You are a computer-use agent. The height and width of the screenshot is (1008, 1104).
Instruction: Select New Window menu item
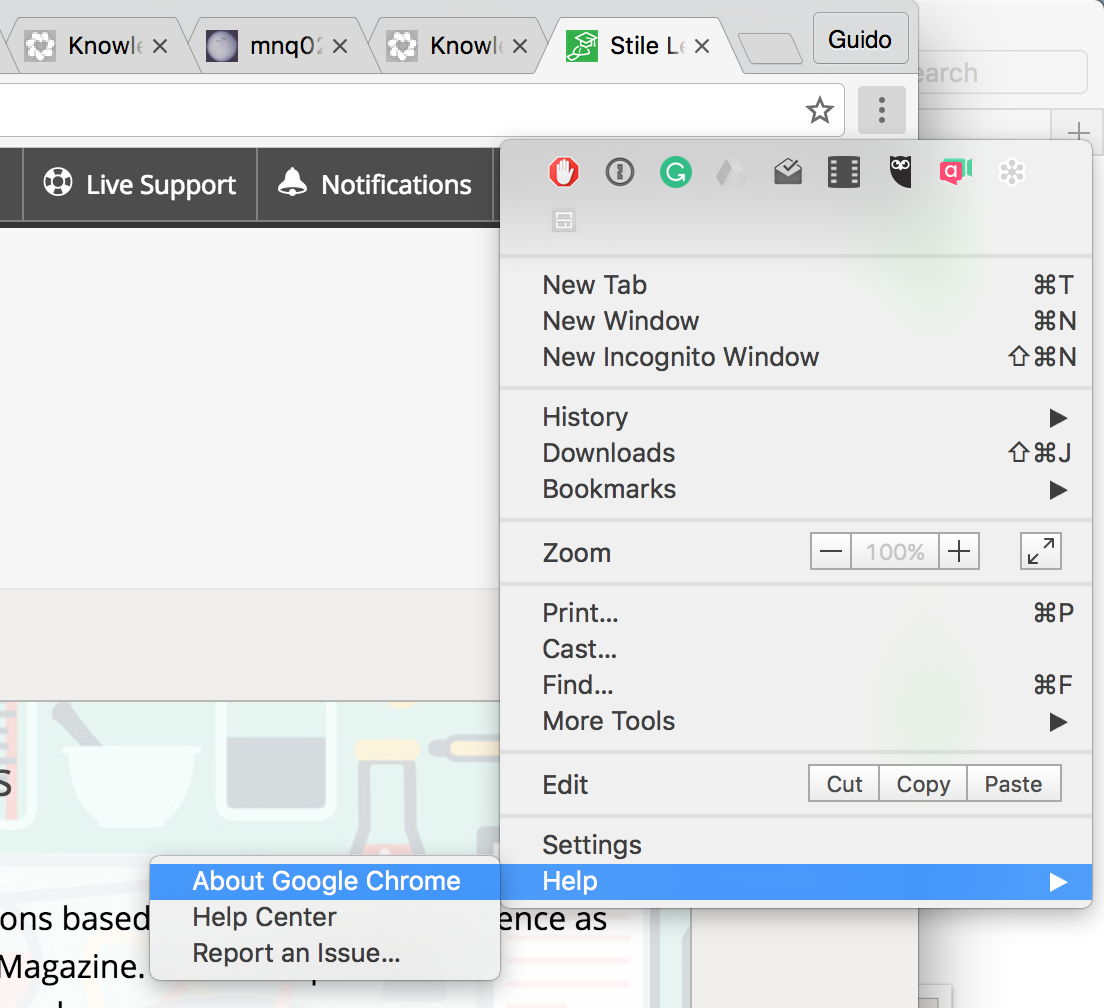796,321
